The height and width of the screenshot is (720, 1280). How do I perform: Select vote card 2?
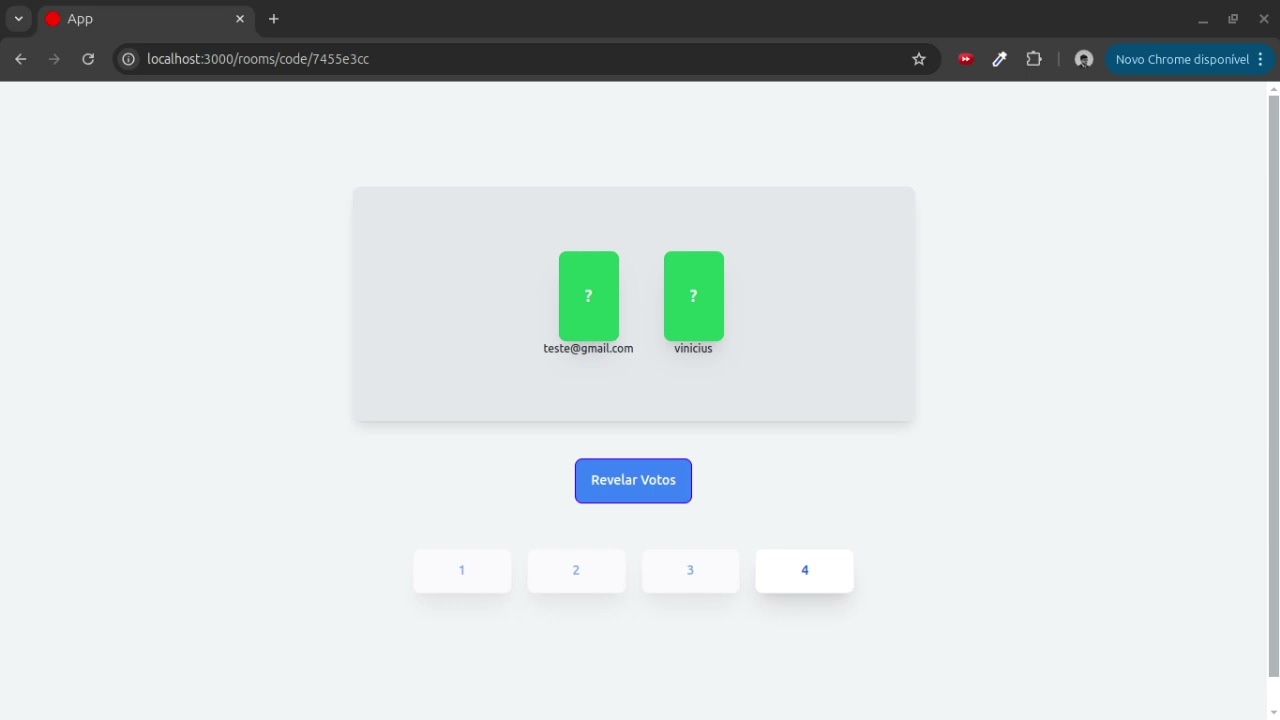576,570
